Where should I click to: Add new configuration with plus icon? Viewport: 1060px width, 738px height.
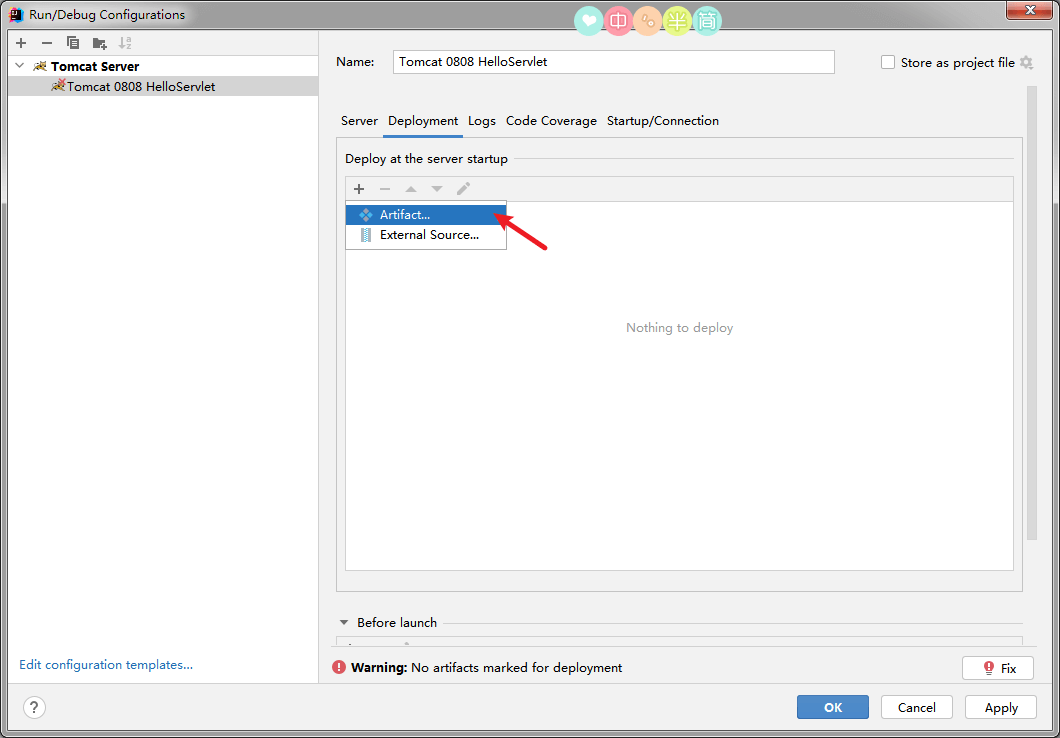tap(21, 43)
